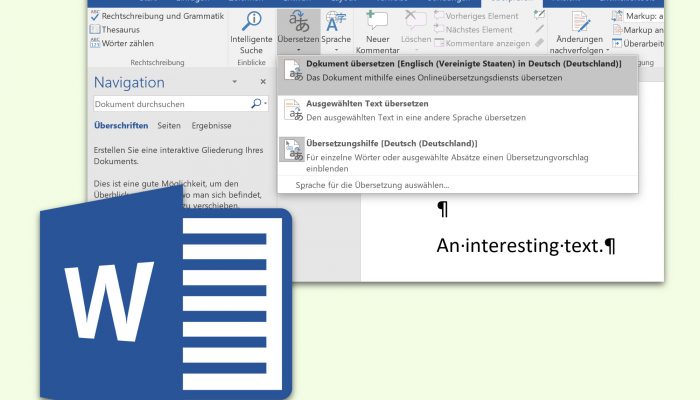Run Rechtschreibung und Grammatik check
Viewport: 700px width, 400px height.
pos(157,16)
